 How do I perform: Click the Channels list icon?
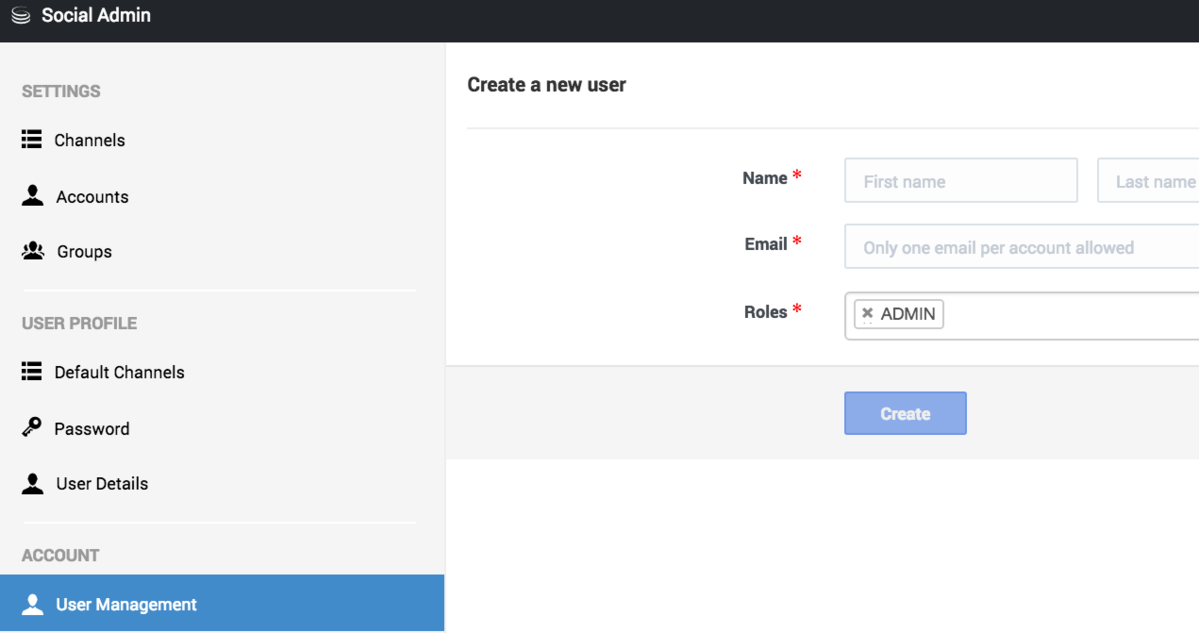[x=31, y=139]
